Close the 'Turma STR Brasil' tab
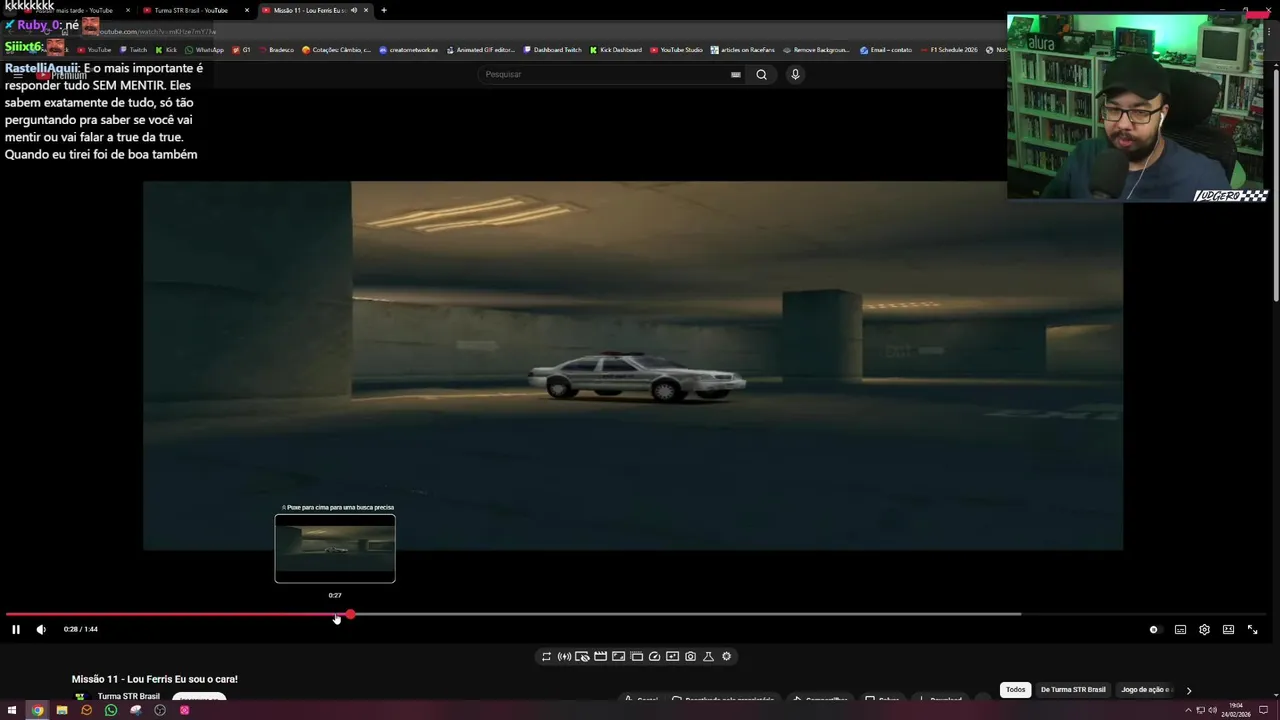1280x720 pixels. click(247, 10)
